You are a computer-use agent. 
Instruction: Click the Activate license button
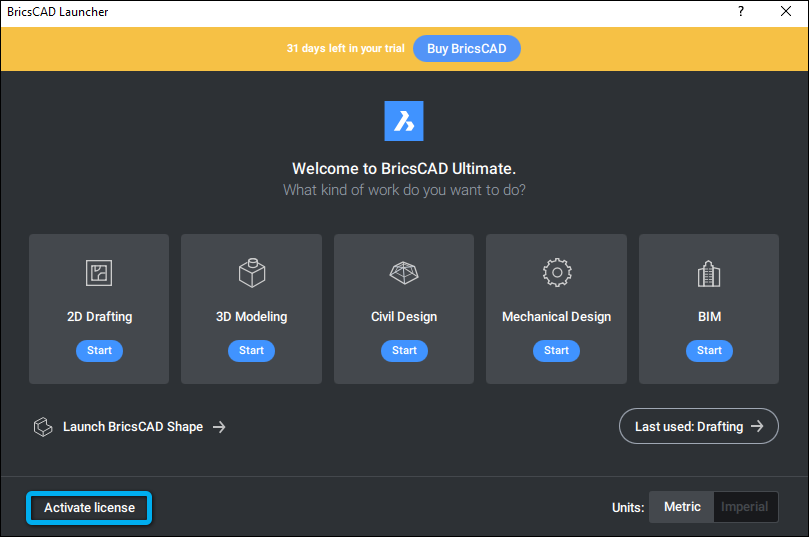[x=89, y=508]
